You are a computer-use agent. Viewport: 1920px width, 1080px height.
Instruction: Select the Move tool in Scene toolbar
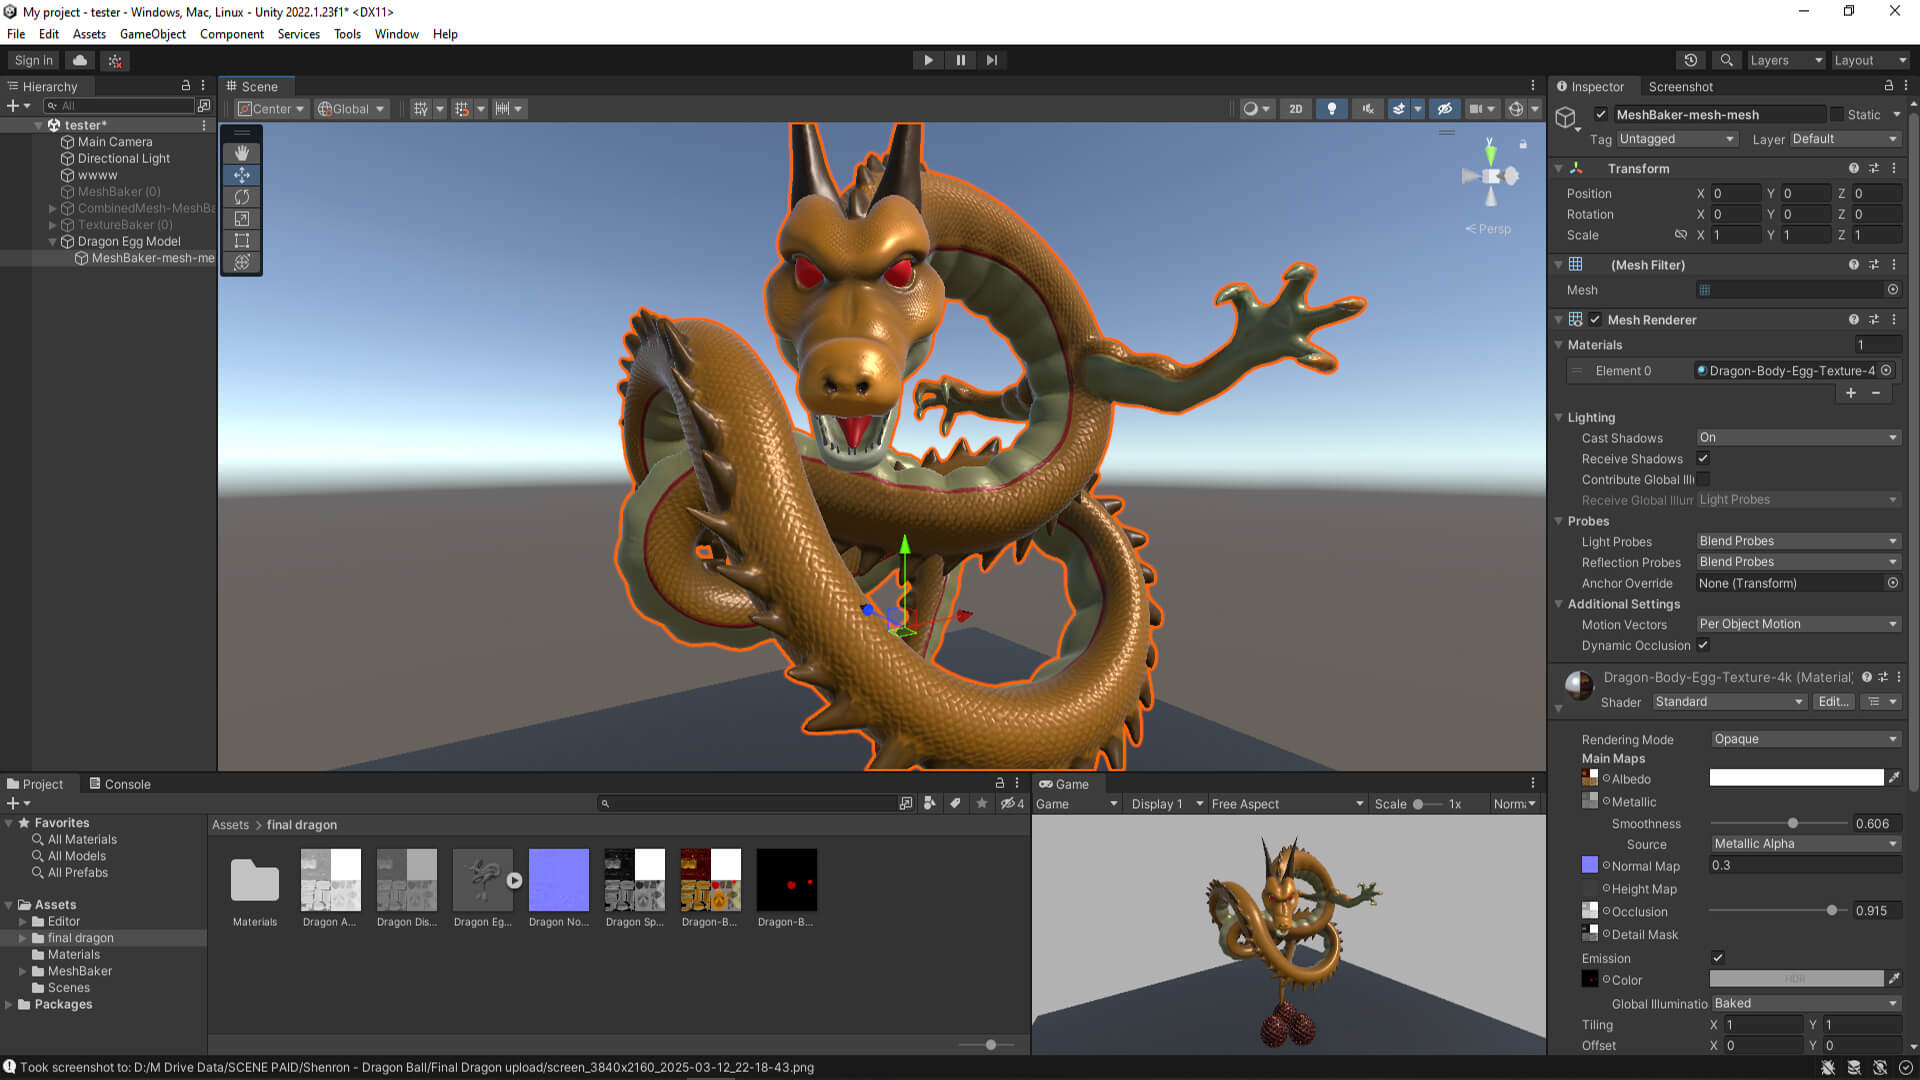241,175
